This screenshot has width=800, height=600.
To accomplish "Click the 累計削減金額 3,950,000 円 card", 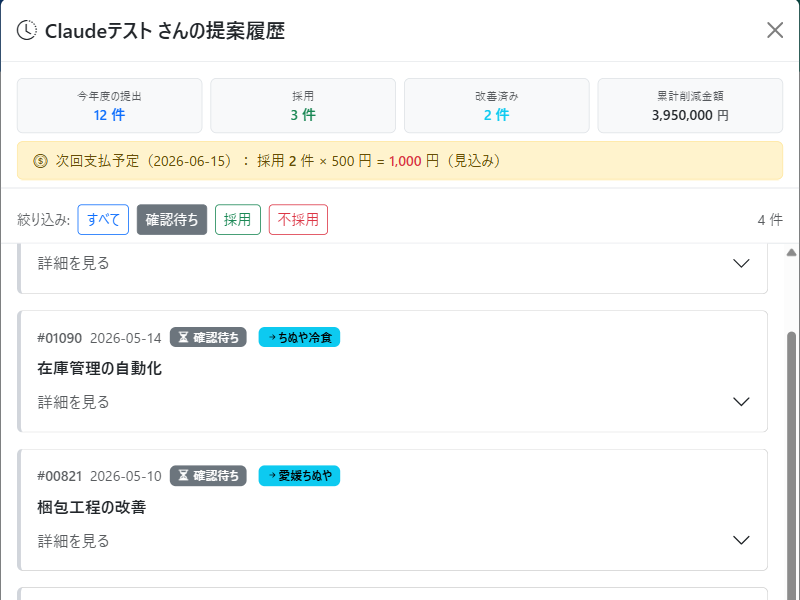I will (690, 106).
